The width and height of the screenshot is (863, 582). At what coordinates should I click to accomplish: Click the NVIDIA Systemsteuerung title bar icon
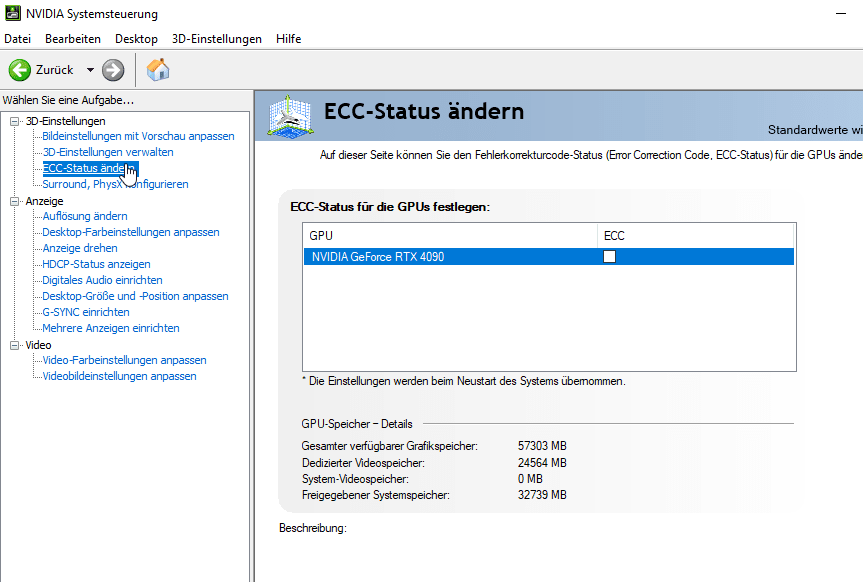point(13,13)
